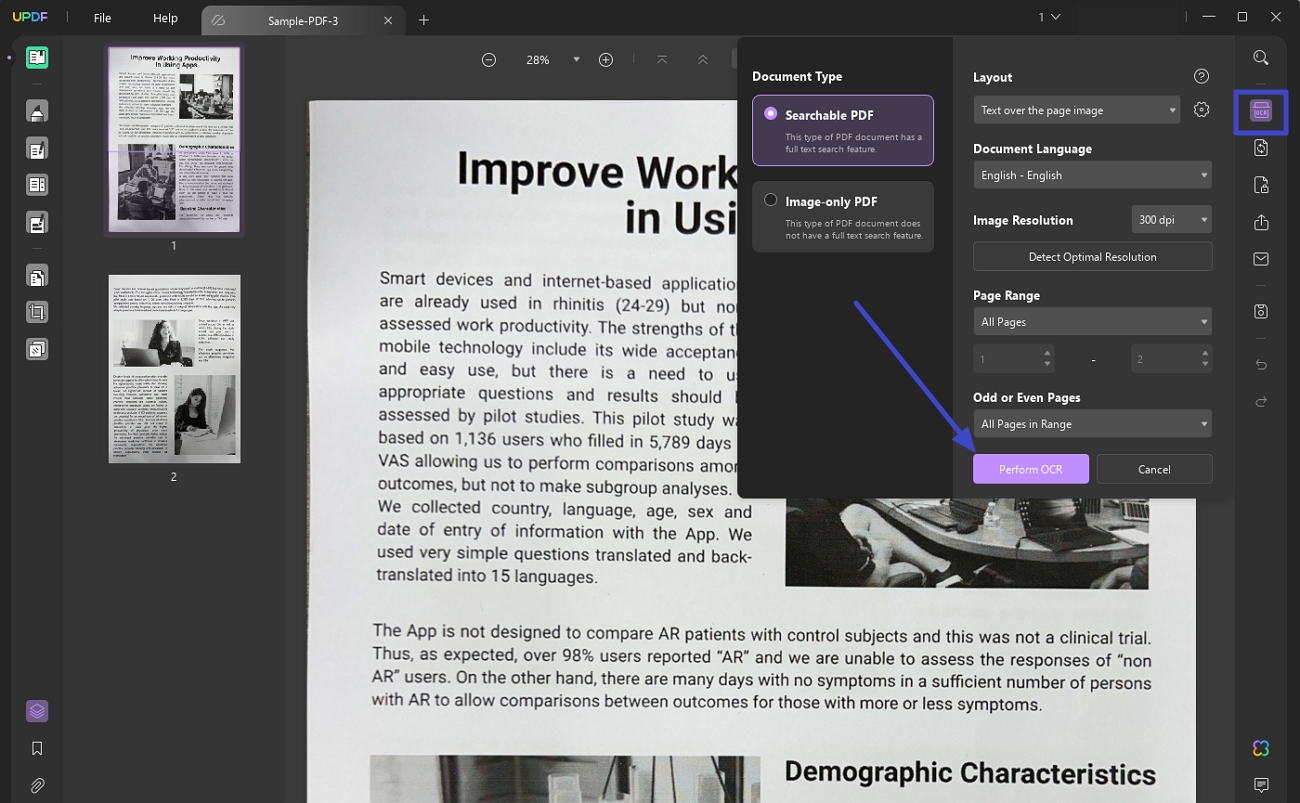Image resolution: width=1300 pixels, height=803 pixels.
Task: Select the page 2 thumbnail
Action: coord(174,369)
